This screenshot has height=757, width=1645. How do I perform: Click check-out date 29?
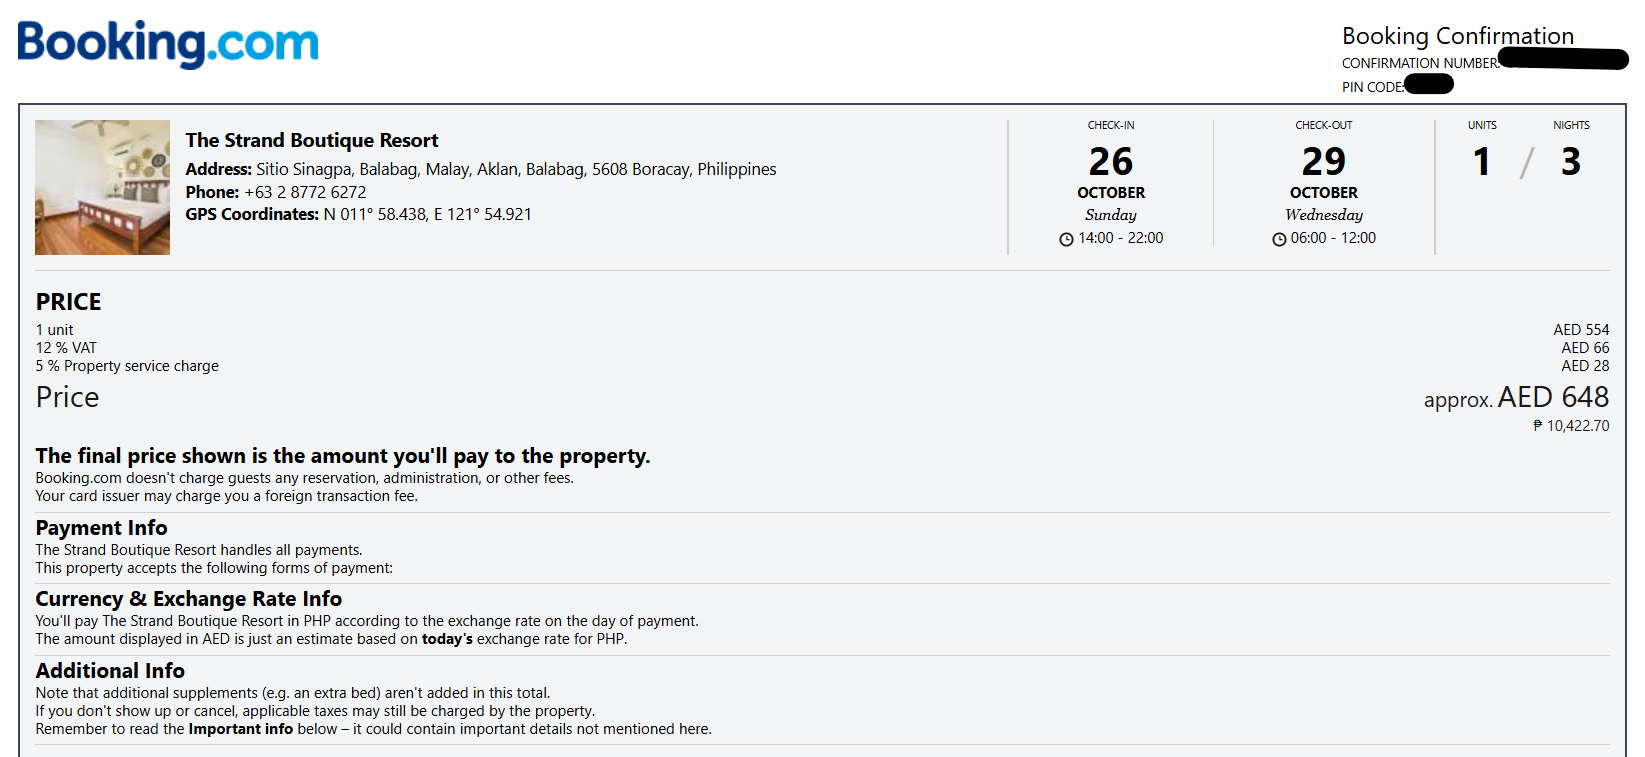point(1324,161)
